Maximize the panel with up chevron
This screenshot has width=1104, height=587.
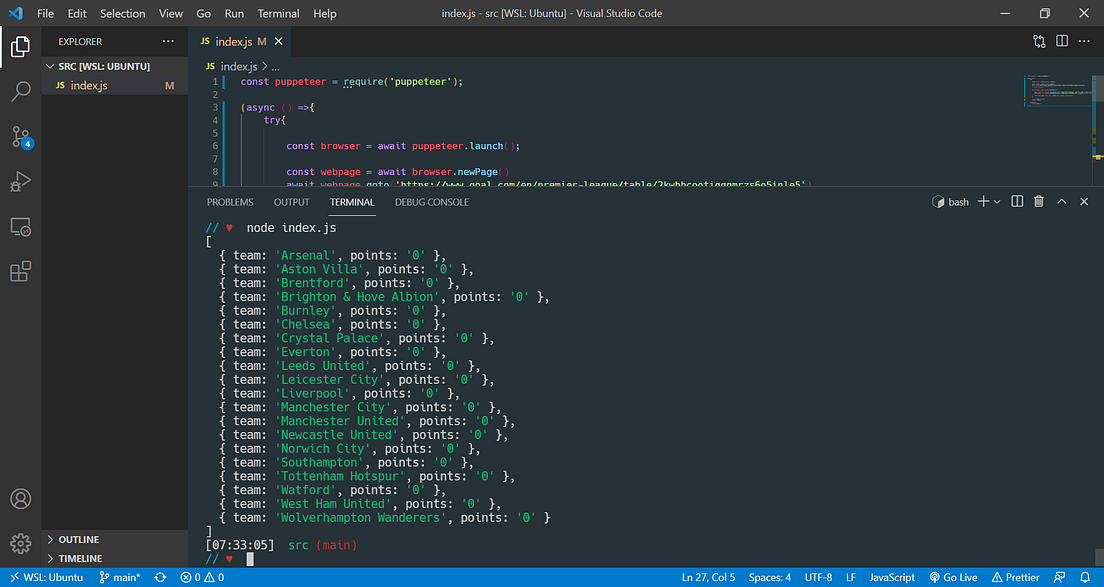pyautogui.click(x=1062, y=202)
